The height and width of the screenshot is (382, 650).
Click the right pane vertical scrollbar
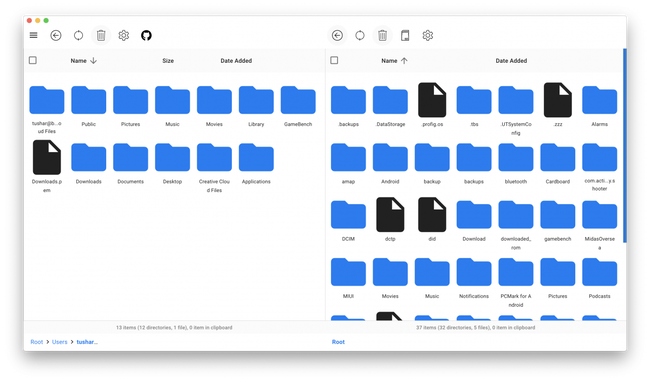tap(625, 146)
